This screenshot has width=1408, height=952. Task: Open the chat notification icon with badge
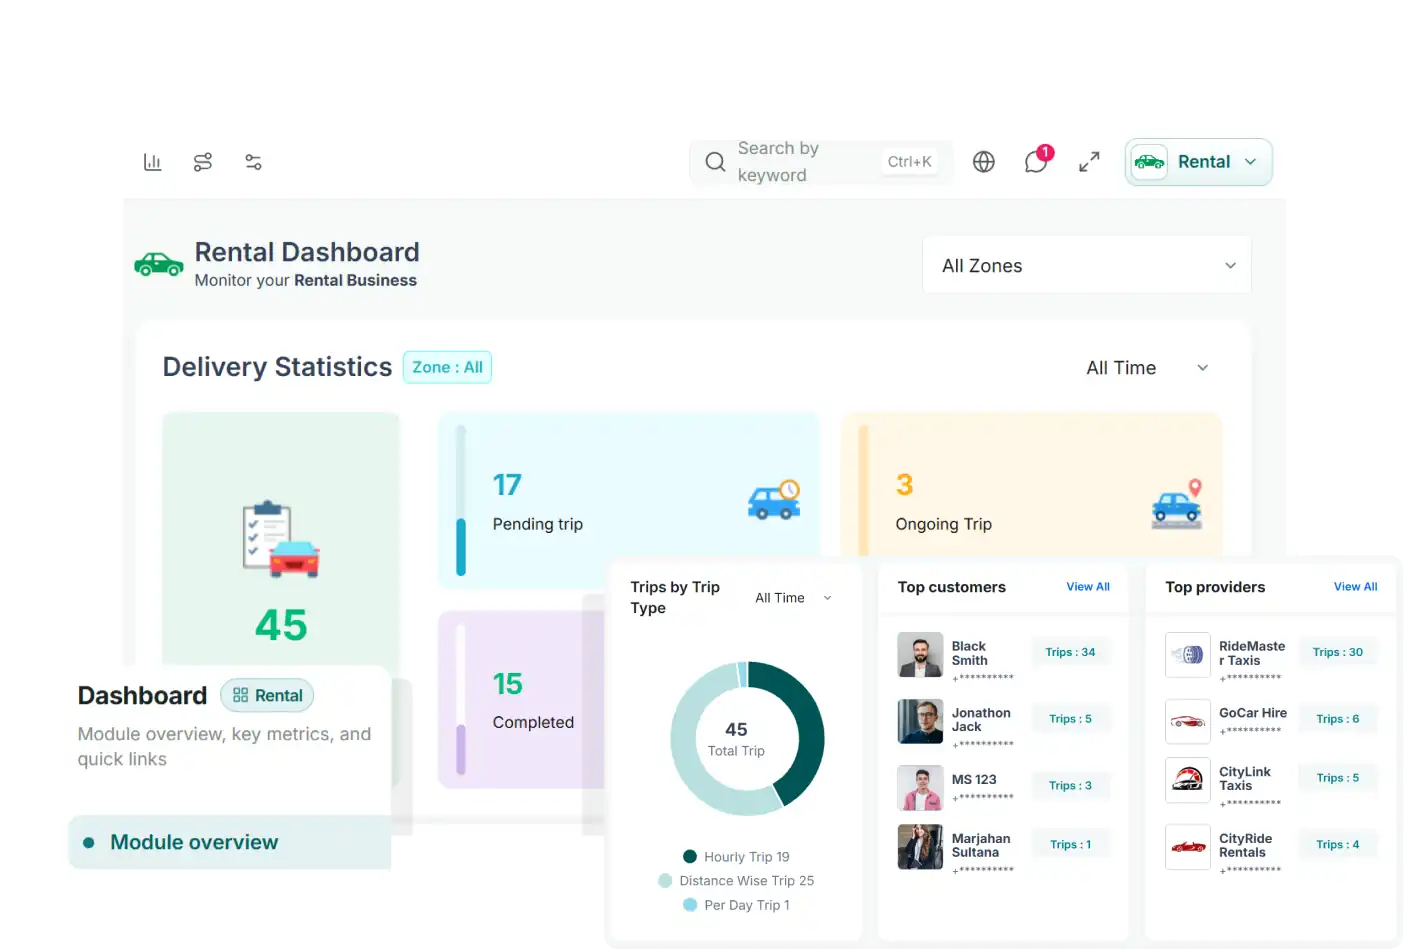[1037, 160]
